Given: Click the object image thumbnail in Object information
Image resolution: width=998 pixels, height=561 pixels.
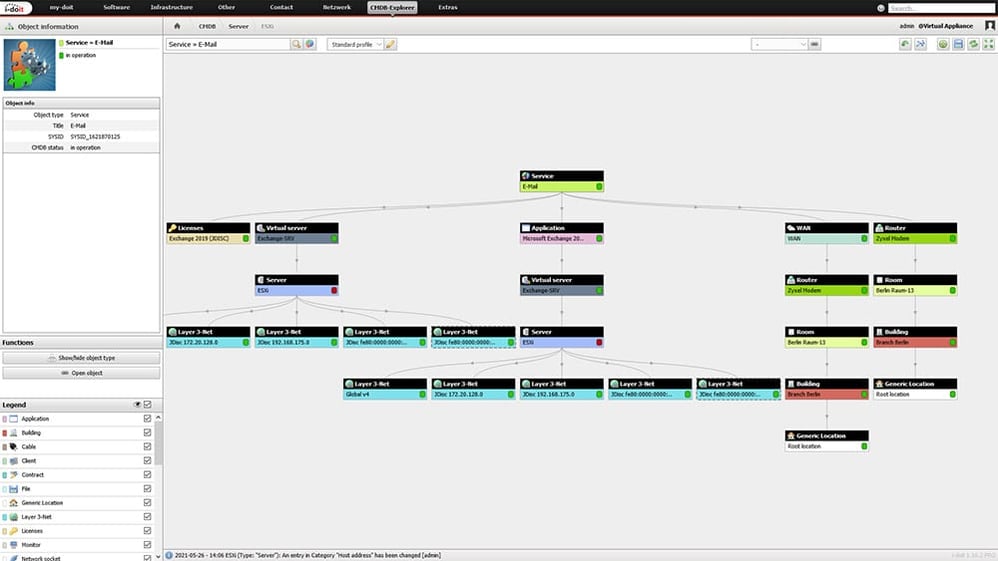Looking at the screenshot, I should tap(29, 65).
